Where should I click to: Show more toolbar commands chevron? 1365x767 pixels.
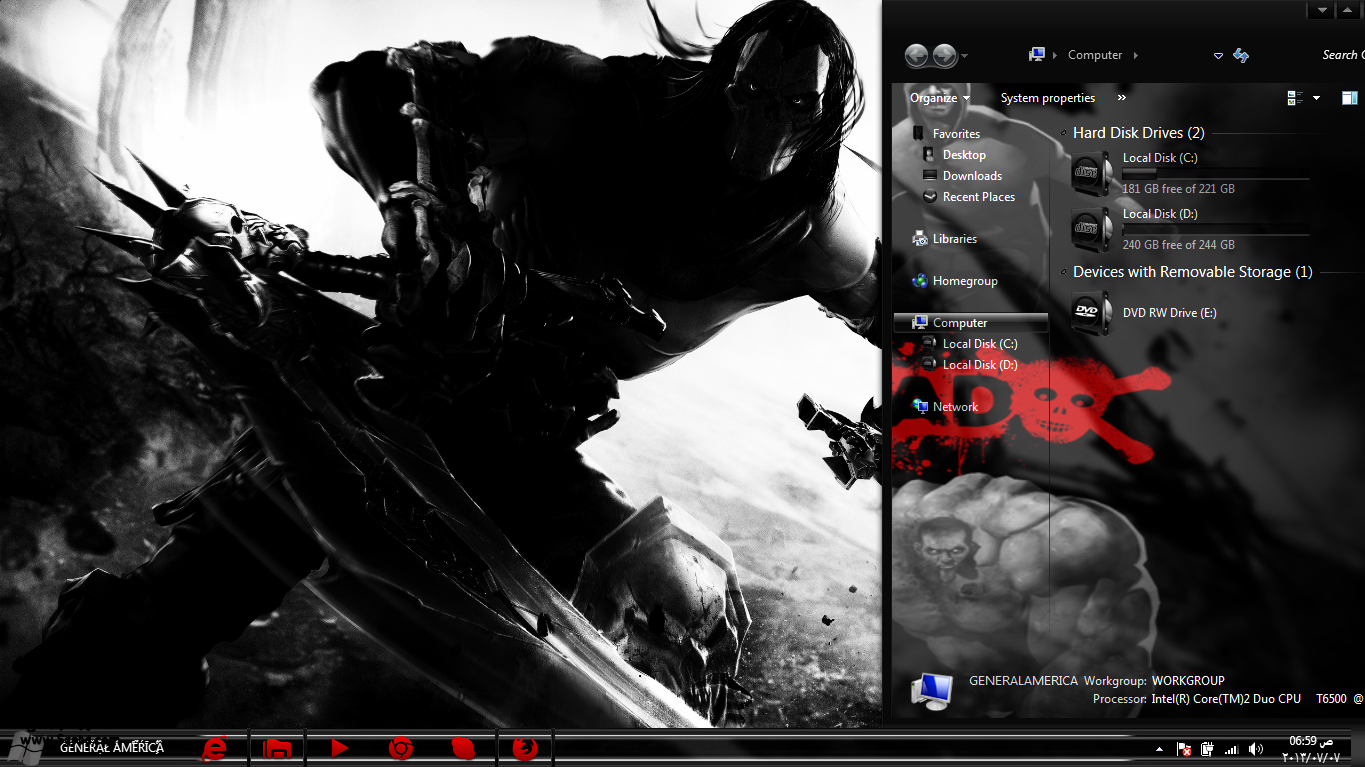1121,98
